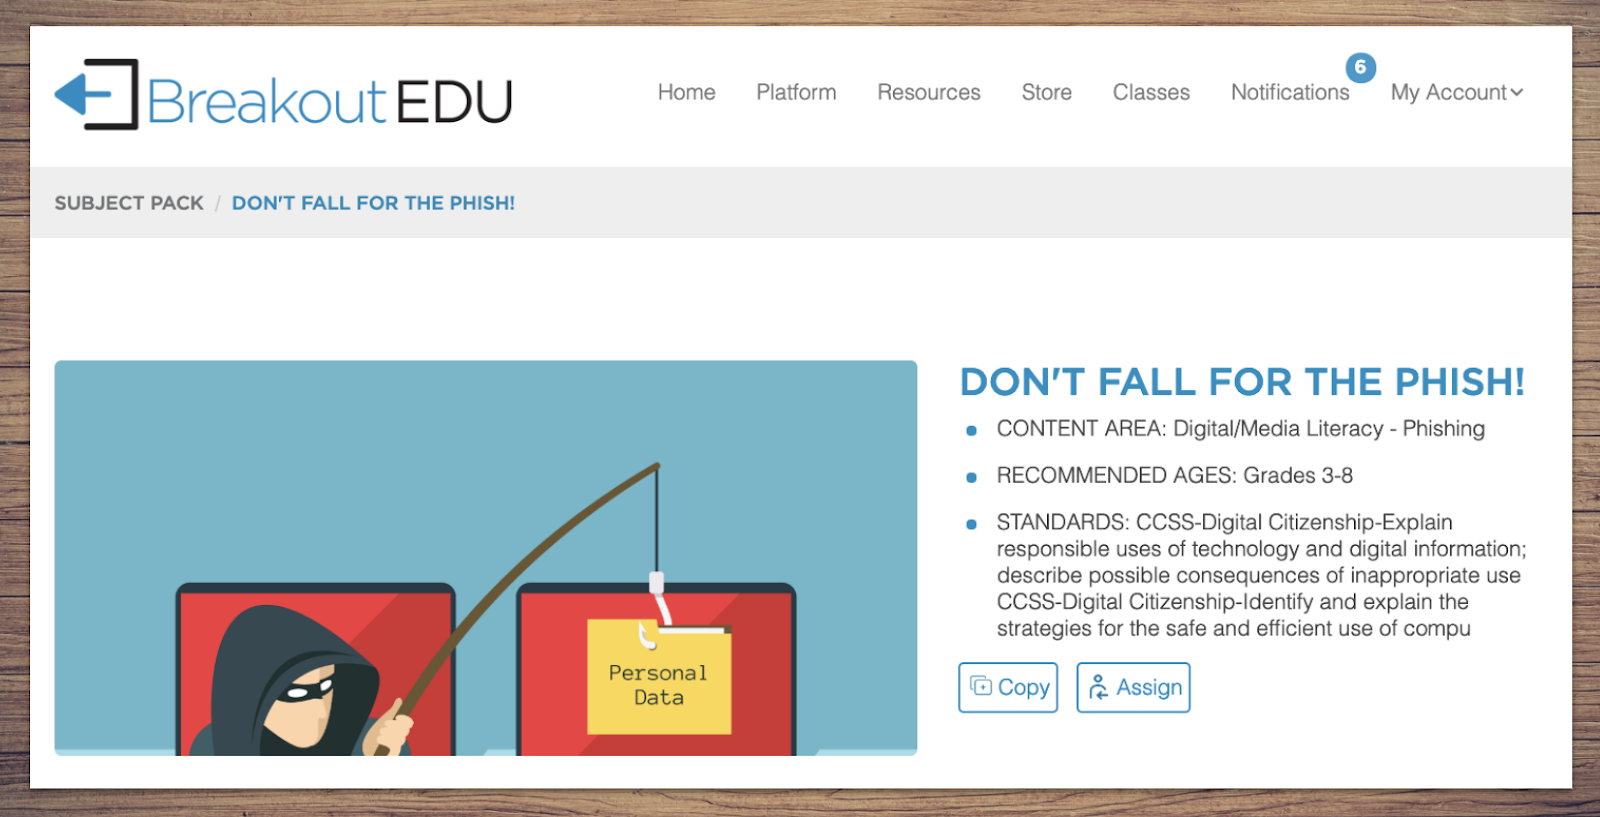Click the SUBJECT PACK breadcrumb
This screenshot has height=817, width=1600.
tap(129, 203)
